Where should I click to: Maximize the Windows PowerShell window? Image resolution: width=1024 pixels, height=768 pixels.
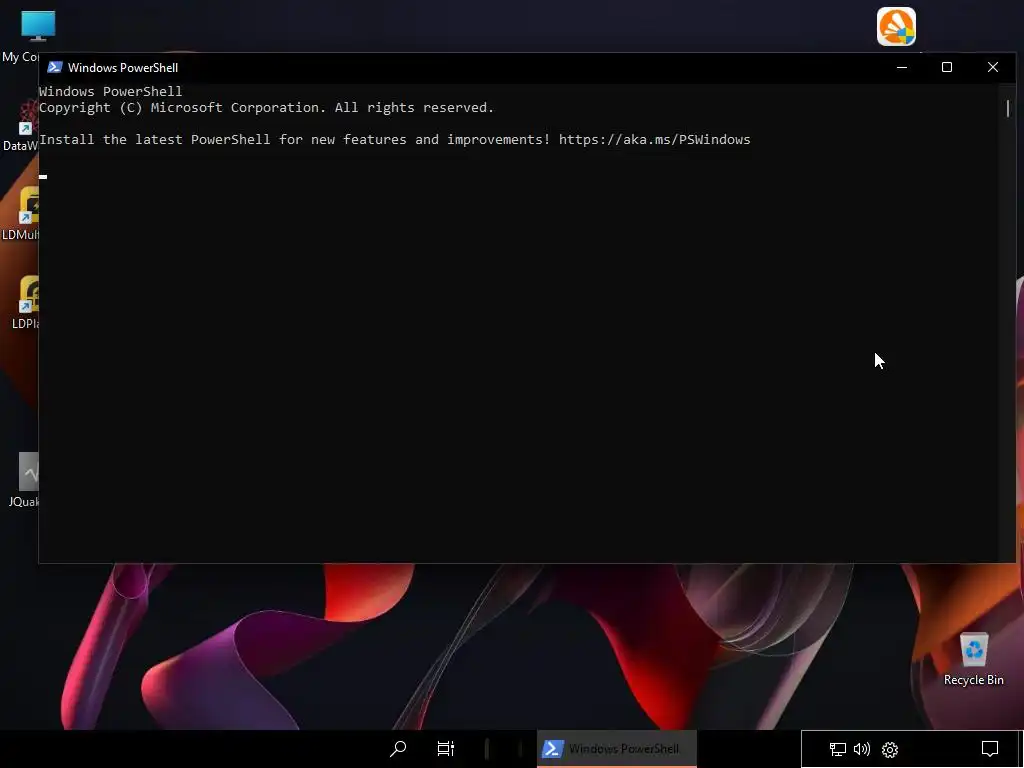[947, 67]
